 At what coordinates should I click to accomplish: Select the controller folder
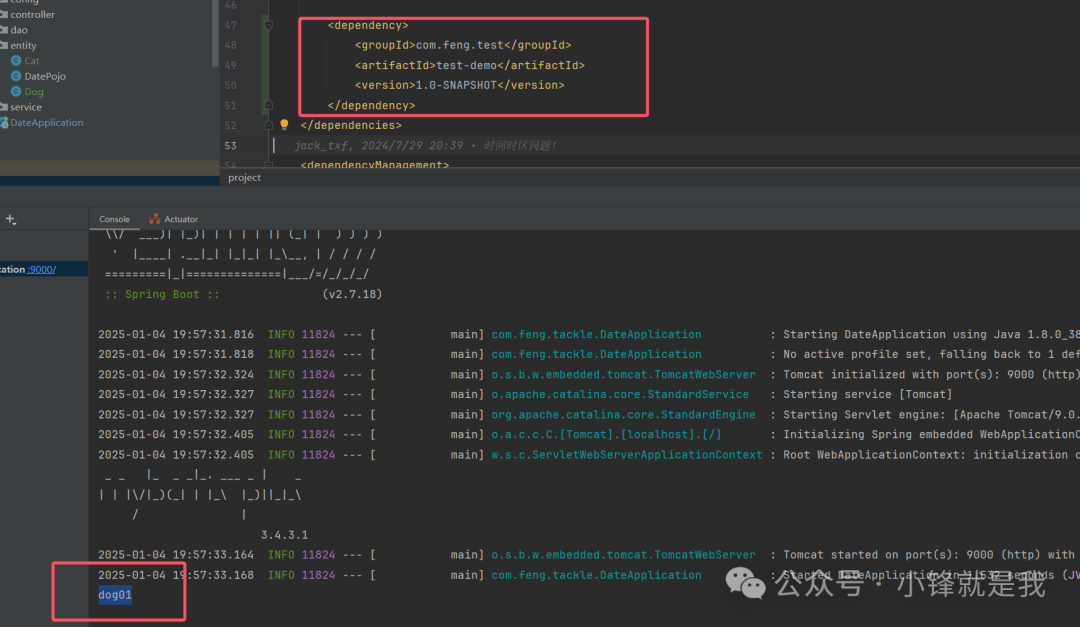click(x=32, y=14)
